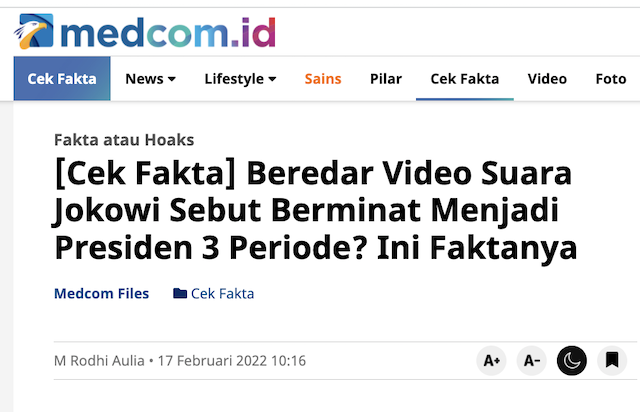Open the Cek Fakta category link
Screen dimensions: 640x412
(x=222, y=293)
